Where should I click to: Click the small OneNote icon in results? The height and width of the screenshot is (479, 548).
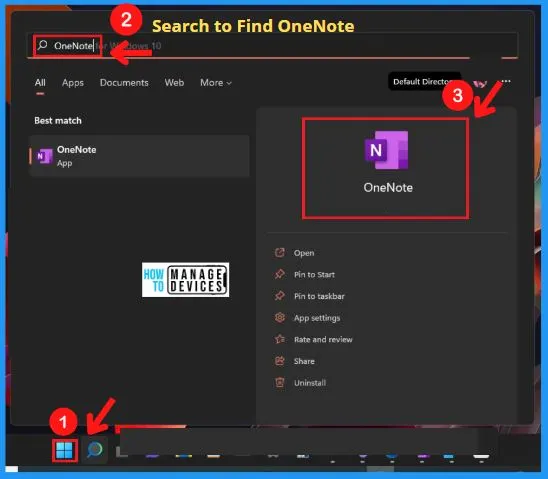click(x=45, y=156)
